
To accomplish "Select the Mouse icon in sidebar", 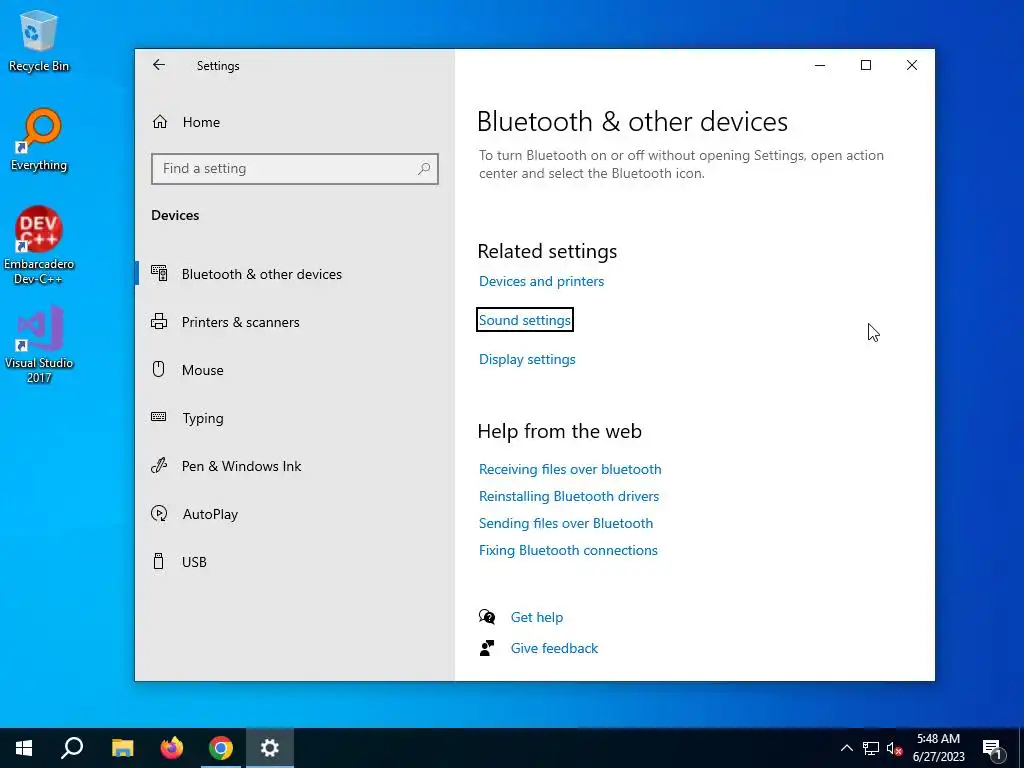I will (159, 369).
